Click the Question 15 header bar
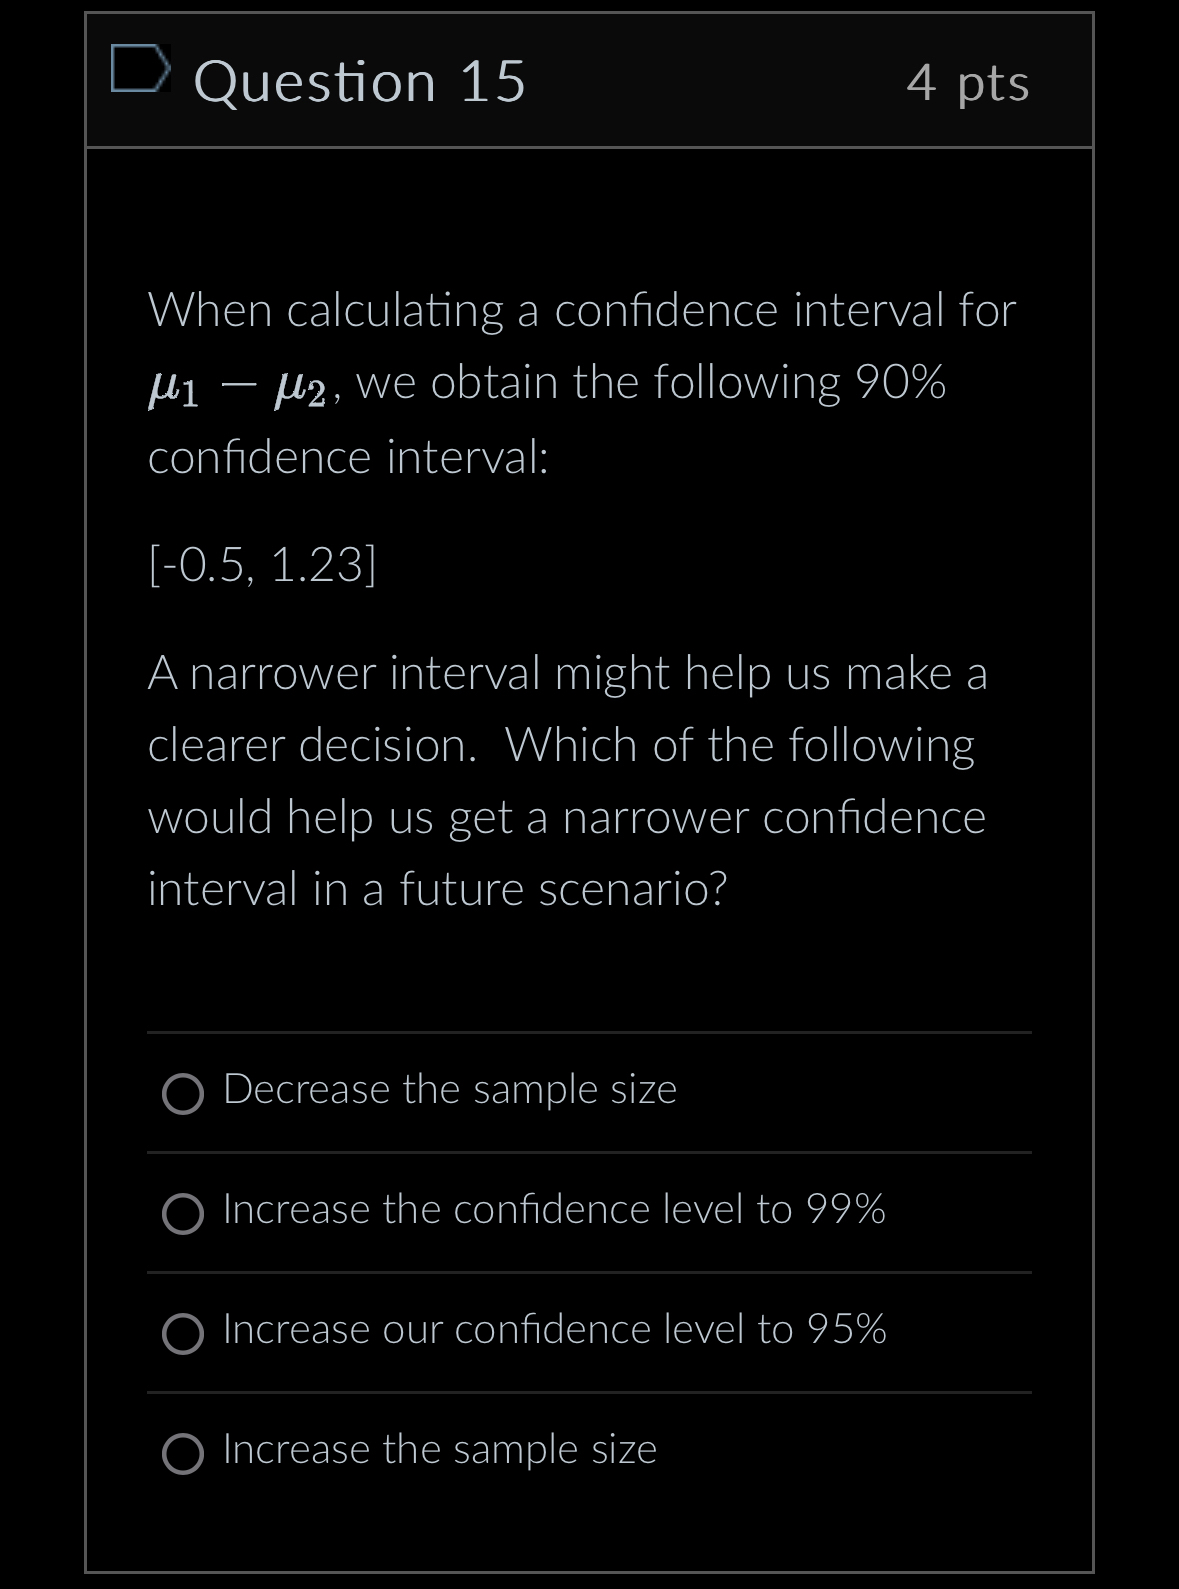This screenshot has width=1179, height=1589. pos(589,80)
